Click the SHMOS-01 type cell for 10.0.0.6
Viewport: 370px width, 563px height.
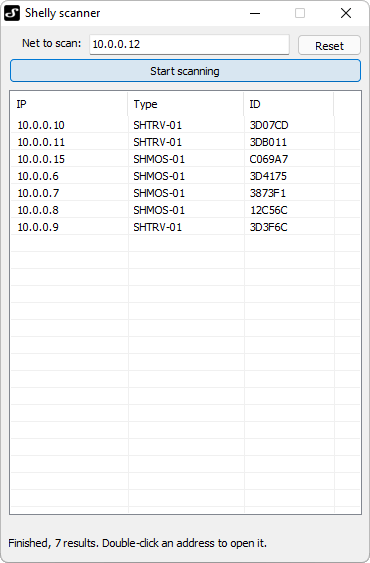(159, 176)
